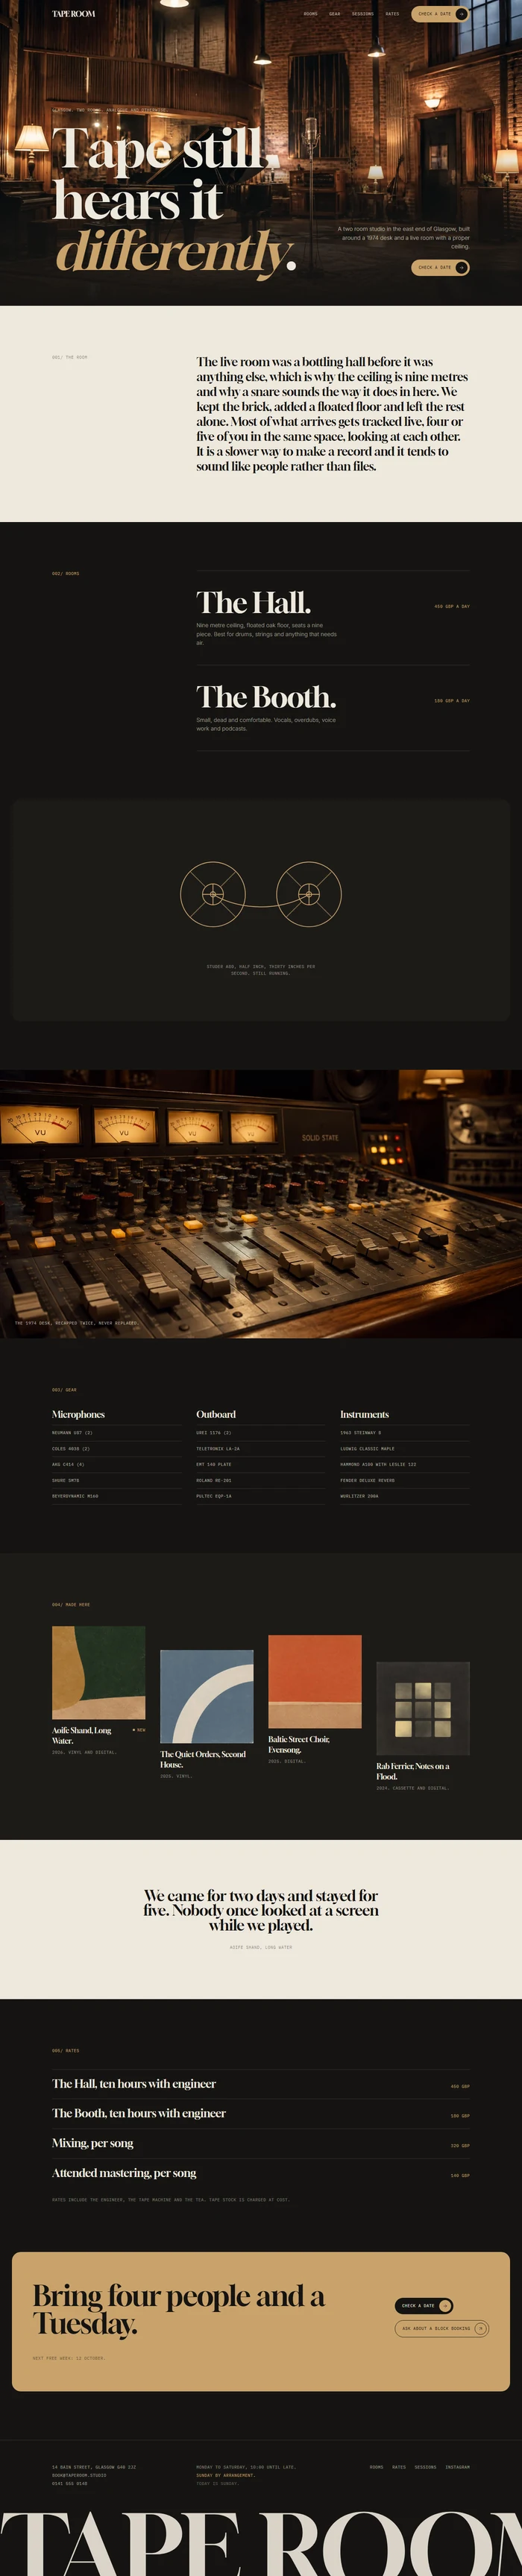Open the footer Sessions link
The height and width of the screenshot is (2576, 522).
[x=426, y=2467]
